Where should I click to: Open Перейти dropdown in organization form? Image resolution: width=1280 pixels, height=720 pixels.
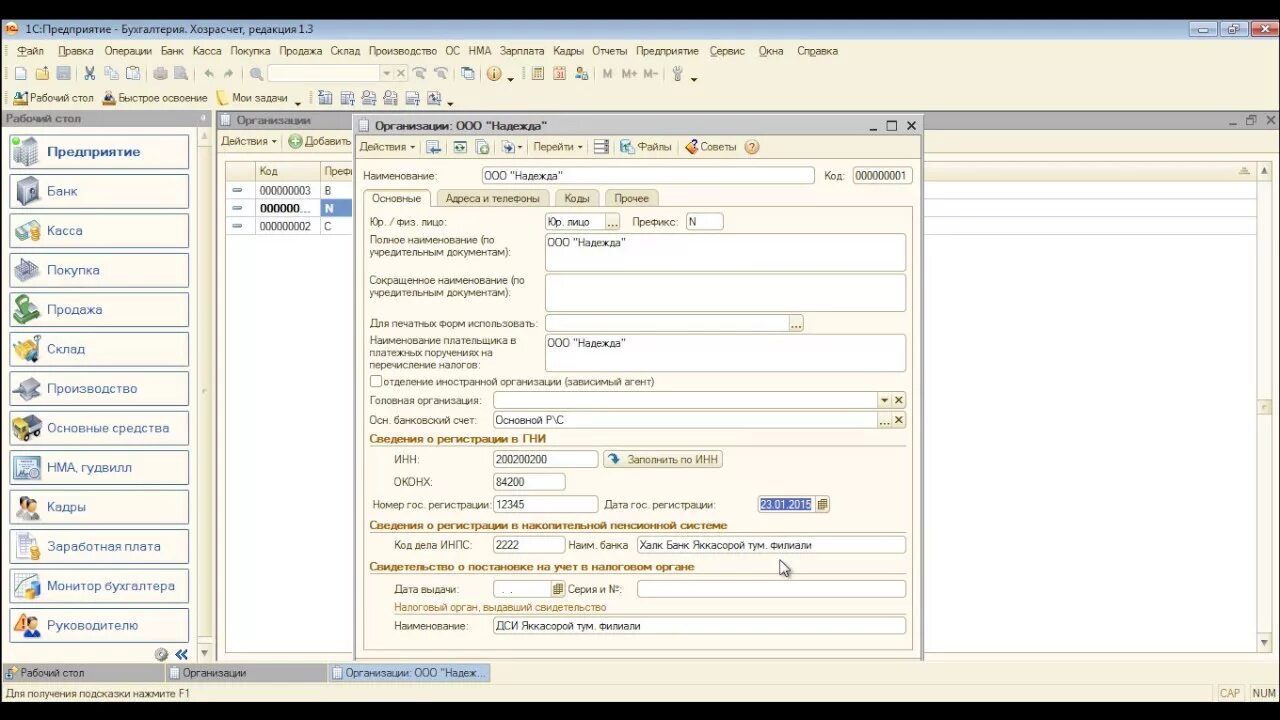tap(558, 147)
